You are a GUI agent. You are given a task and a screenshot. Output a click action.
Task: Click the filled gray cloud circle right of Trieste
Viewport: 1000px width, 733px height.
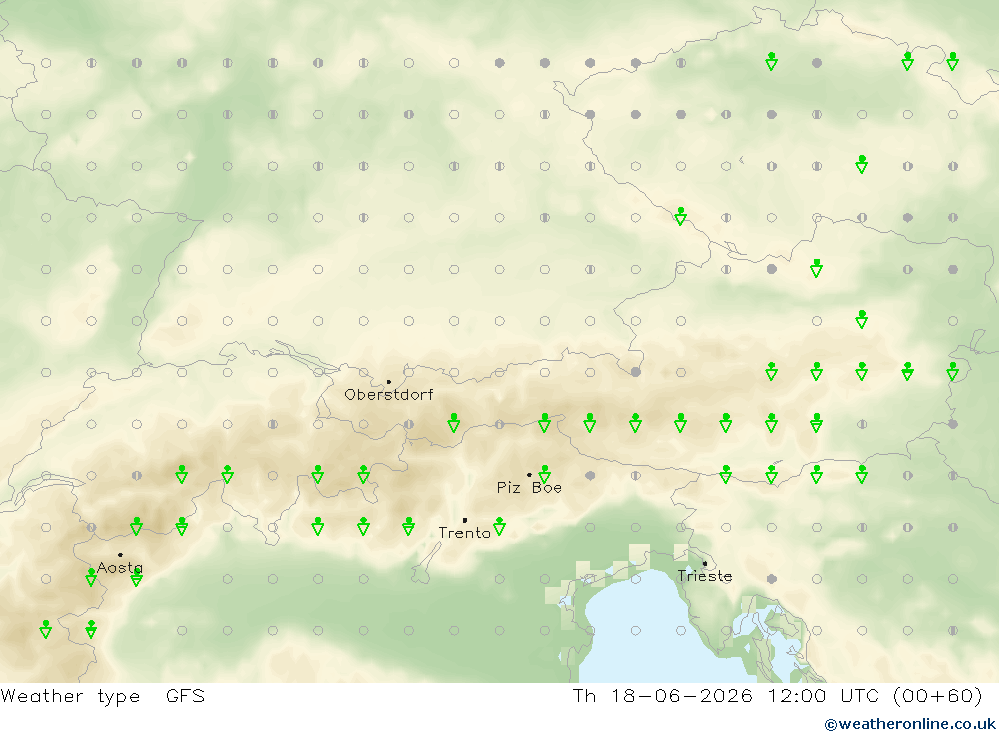point(772,579)
